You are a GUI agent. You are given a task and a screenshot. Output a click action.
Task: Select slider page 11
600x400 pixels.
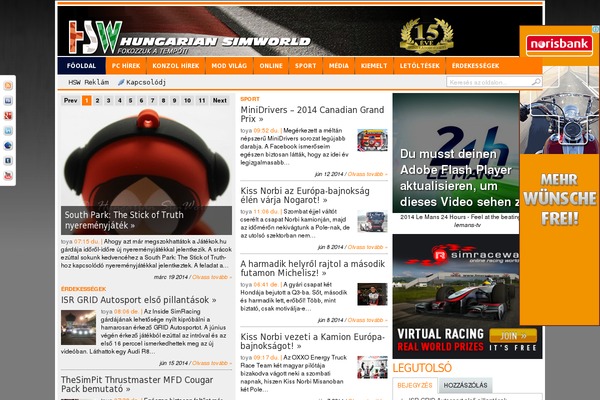(202, 100)
